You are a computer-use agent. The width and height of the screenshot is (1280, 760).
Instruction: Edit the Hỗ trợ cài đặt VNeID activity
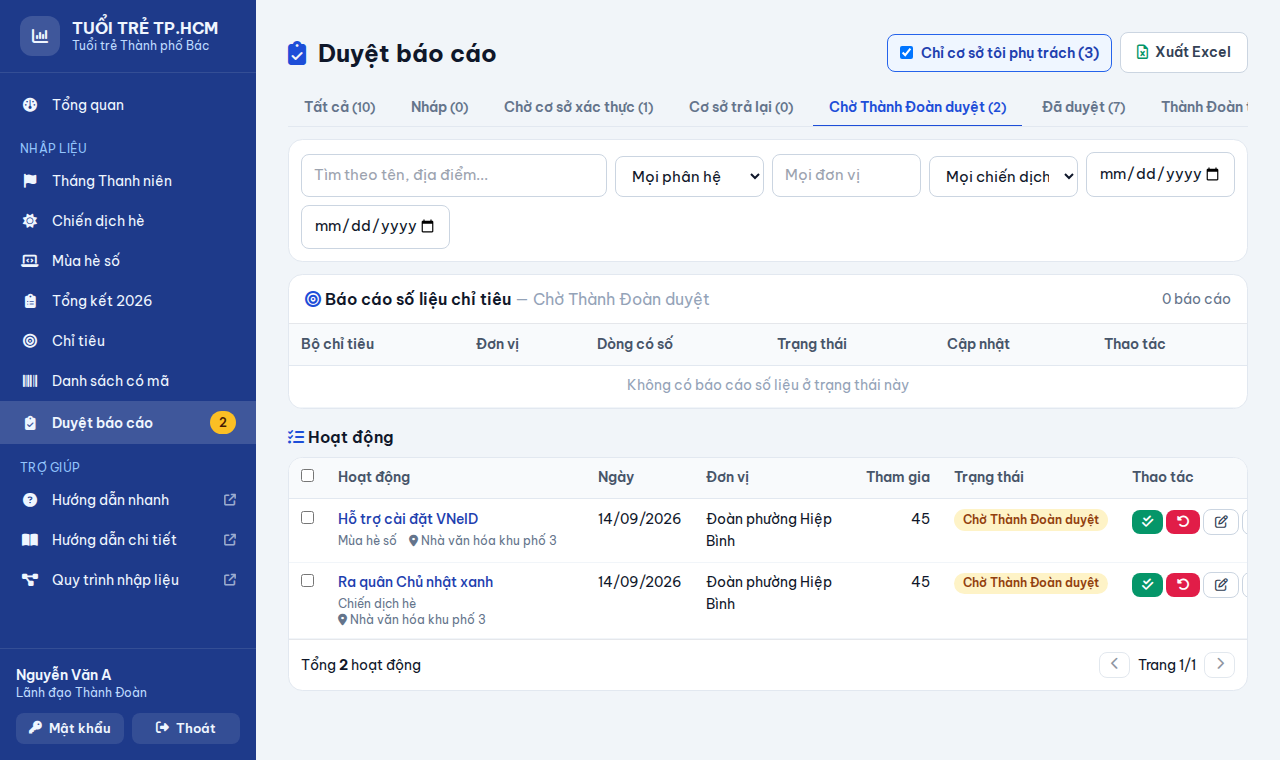pos(1220,522)
